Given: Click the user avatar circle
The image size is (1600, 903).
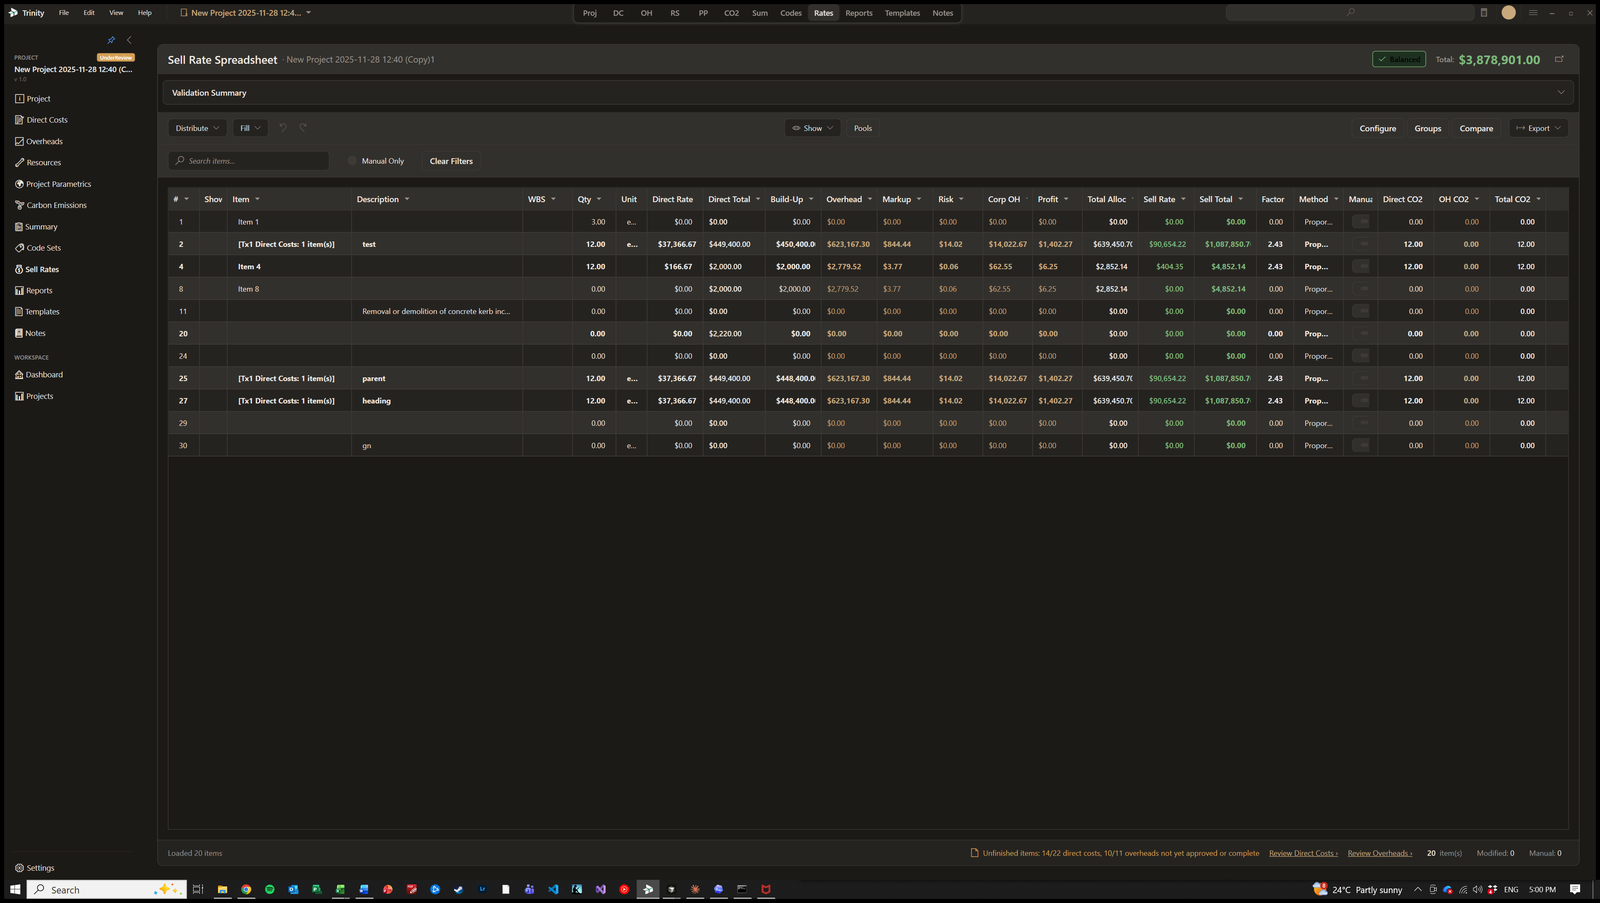Looking at the screenshot, I should click(x=1508, y=13).
